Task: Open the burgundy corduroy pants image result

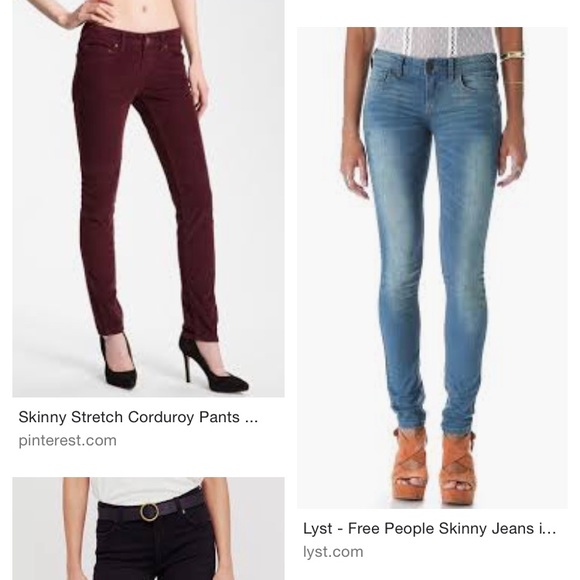Action: pyautogui.click(x=148, y=198)
